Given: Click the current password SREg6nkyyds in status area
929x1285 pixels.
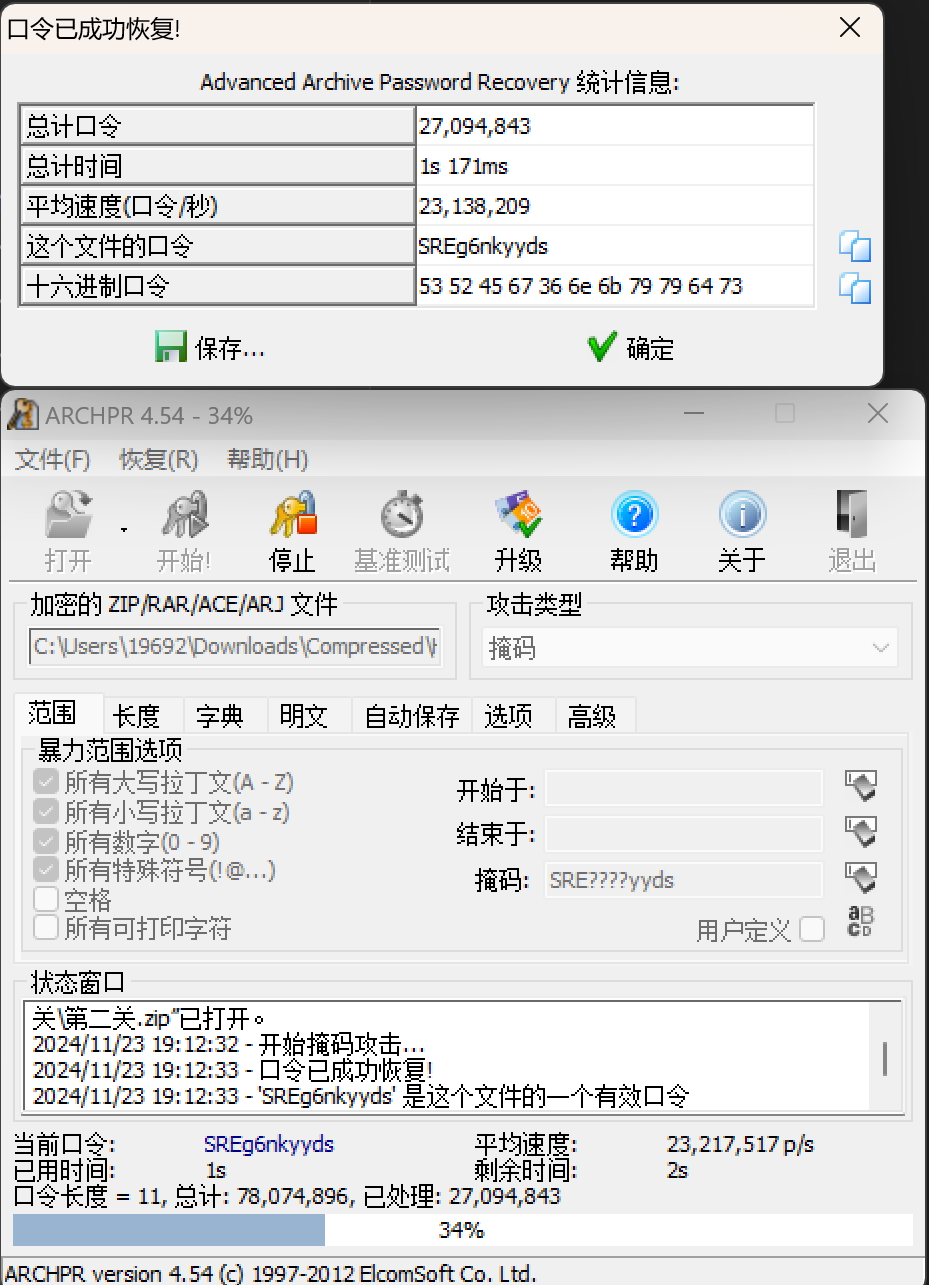Looking at the screenshot, I should (269, 1145).
